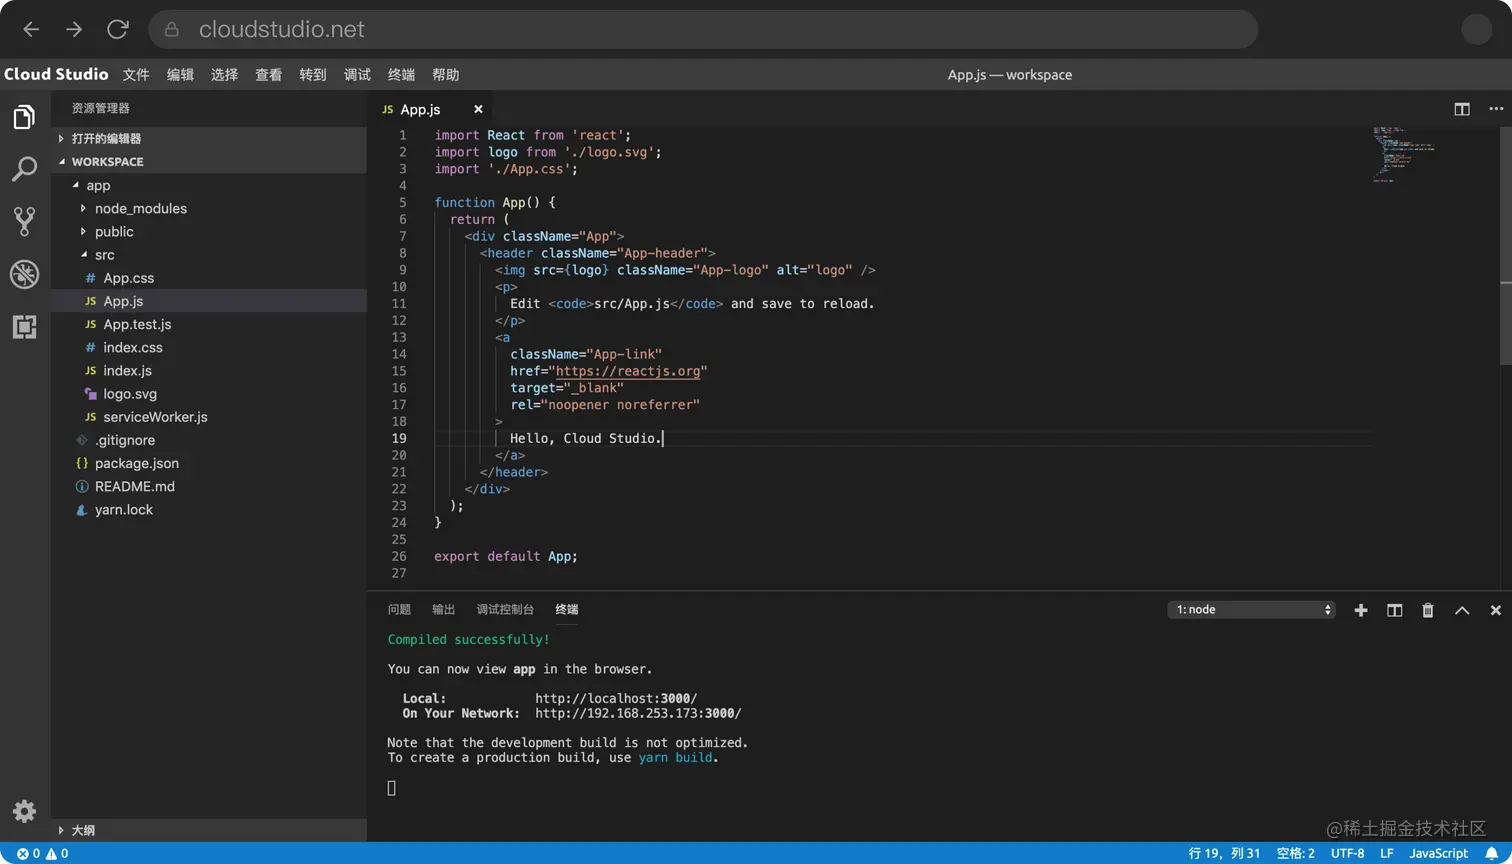Switch to the 调试控制台 panel tab
1512x864 pixels.
505,610
